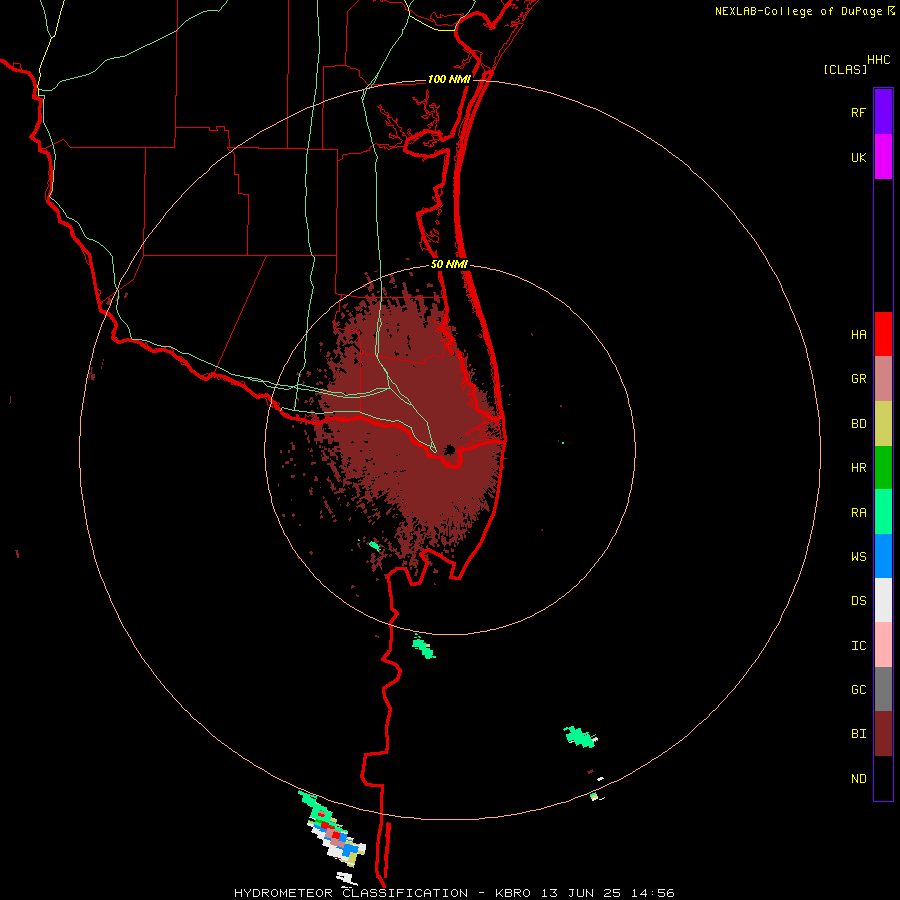Click the 'DS' legend label
This screenshot has height=900, width=900.
click(858, 601)
